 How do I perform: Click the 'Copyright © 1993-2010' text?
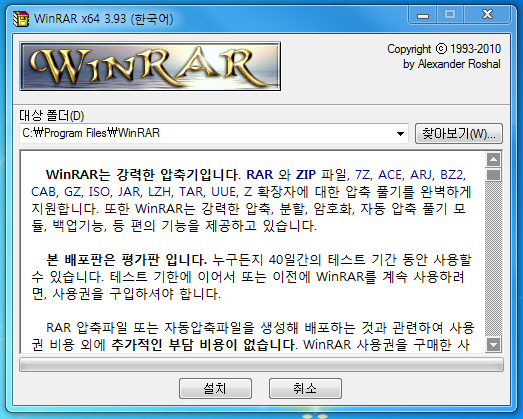click(444, 49)
